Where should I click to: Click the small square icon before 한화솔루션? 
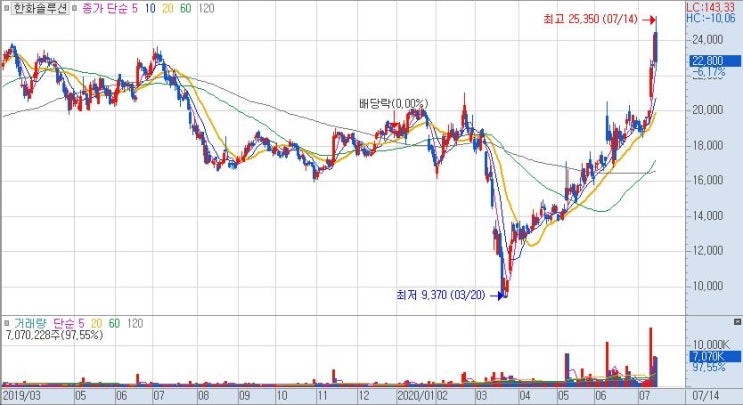pos(6,9)
